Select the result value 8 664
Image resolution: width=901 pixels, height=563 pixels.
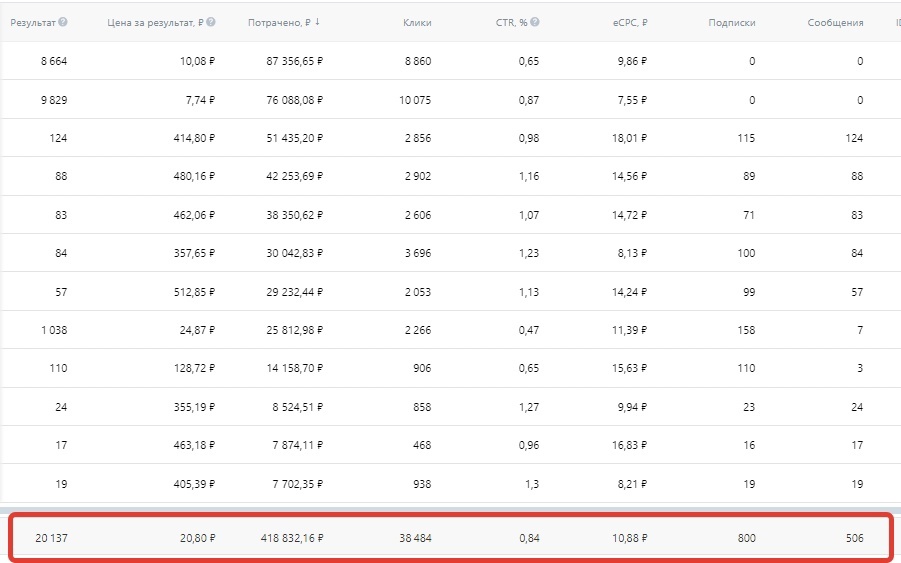tap(54, 61)
